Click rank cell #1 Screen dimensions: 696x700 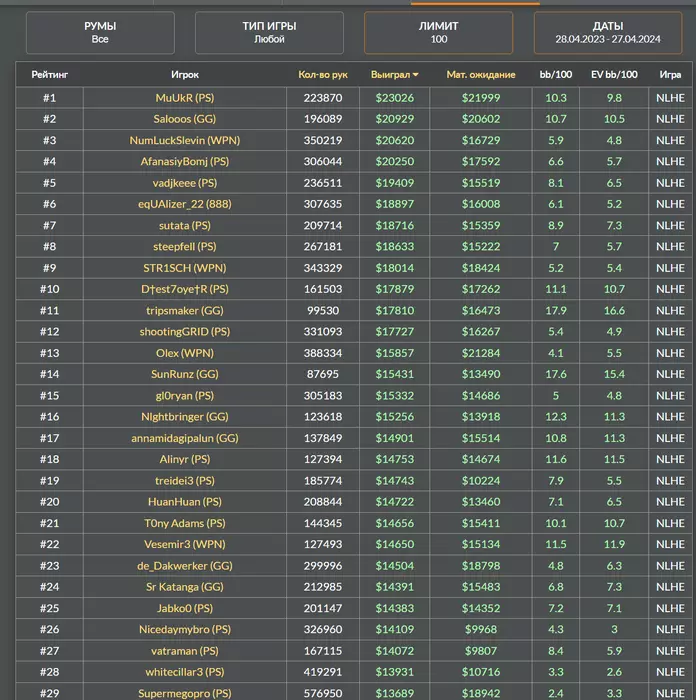(x=50, y=98)
